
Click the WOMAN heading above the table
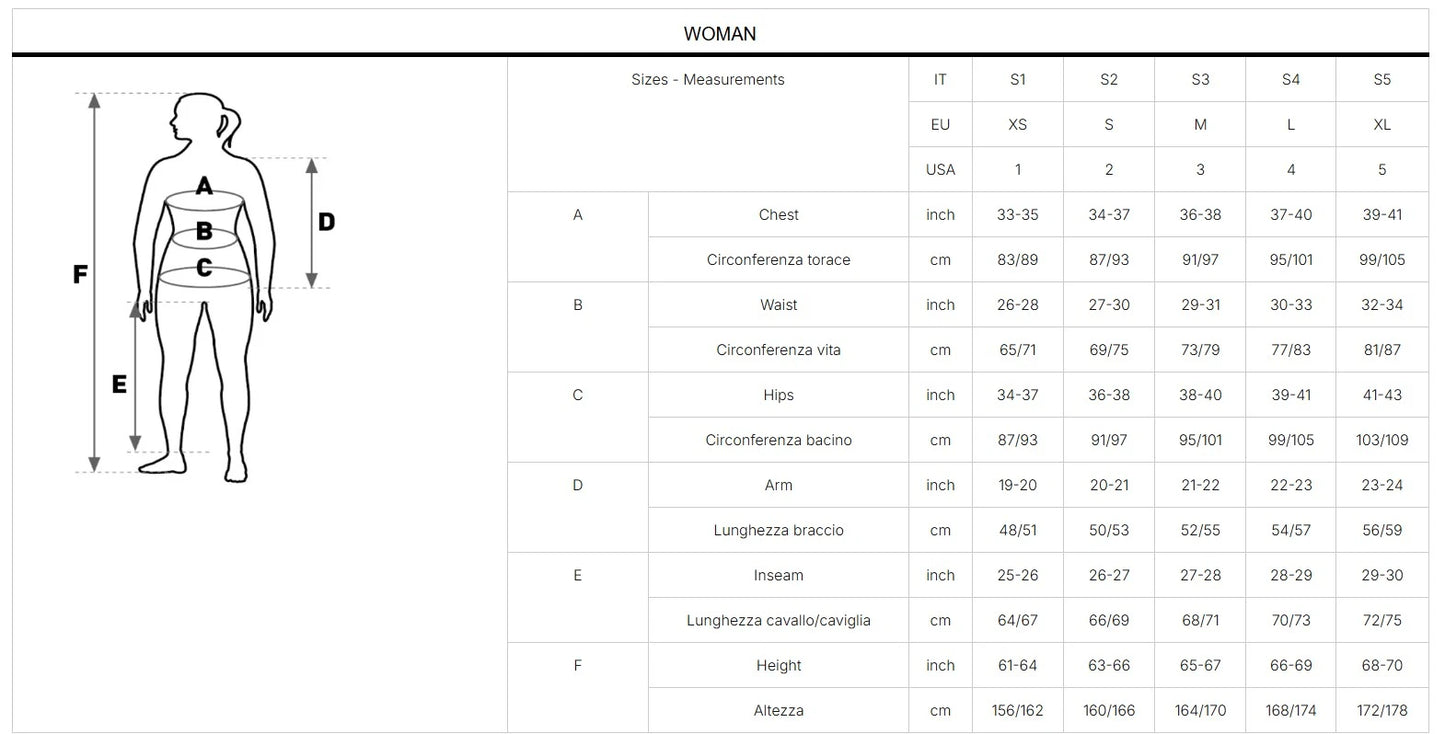719,34
